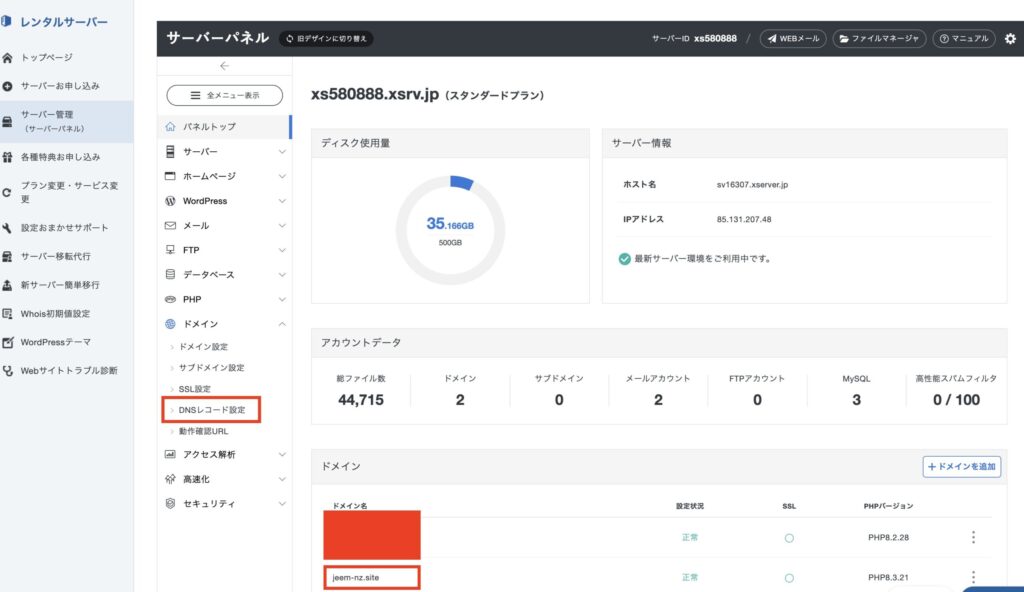Click 全メニュー表示 button
The image size is (1024, 592).
[x=224, y=96]
